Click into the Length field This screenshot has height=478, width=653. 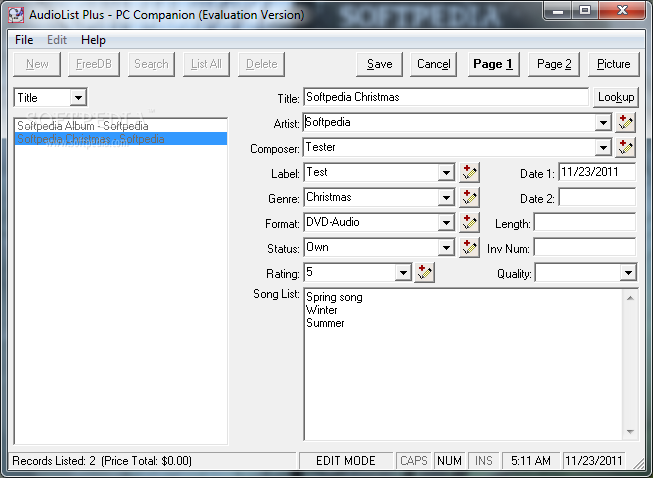(x=585, y=222)
